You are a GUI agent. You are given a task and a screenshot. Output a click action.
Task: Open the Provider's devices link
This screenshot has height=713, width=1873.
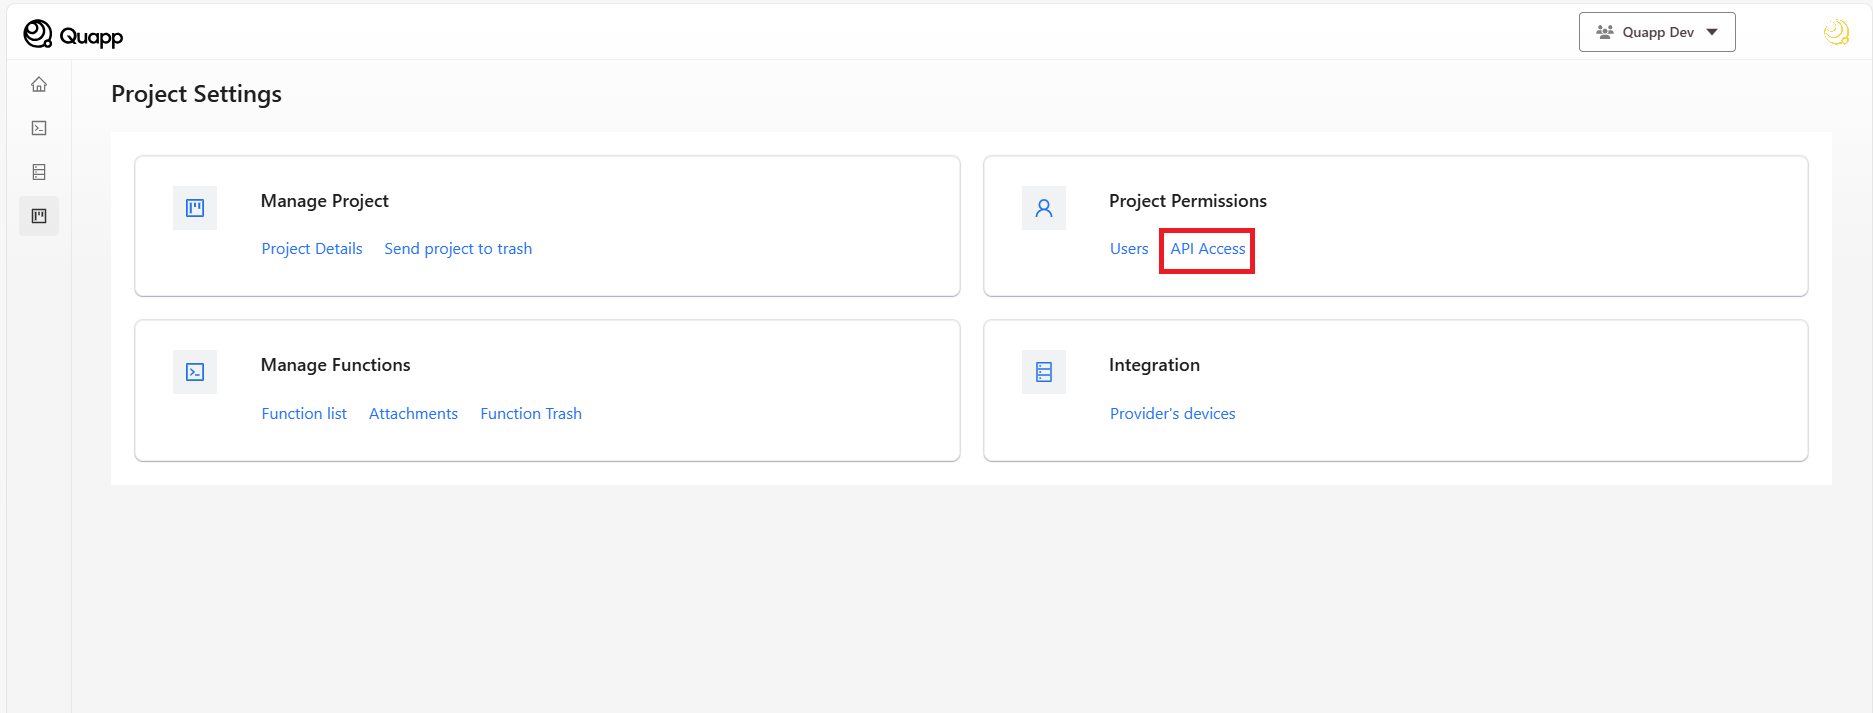[1172, 414]
